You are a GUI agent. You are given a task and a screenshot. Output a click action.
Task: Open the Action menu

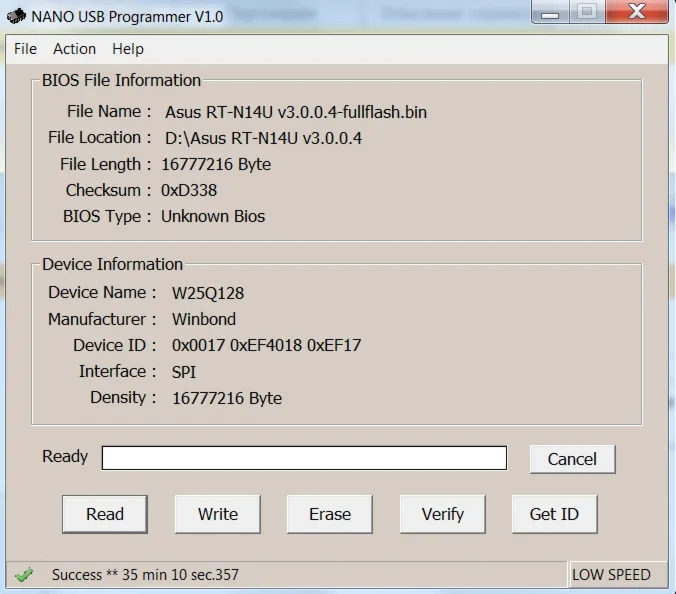point(74,49)
